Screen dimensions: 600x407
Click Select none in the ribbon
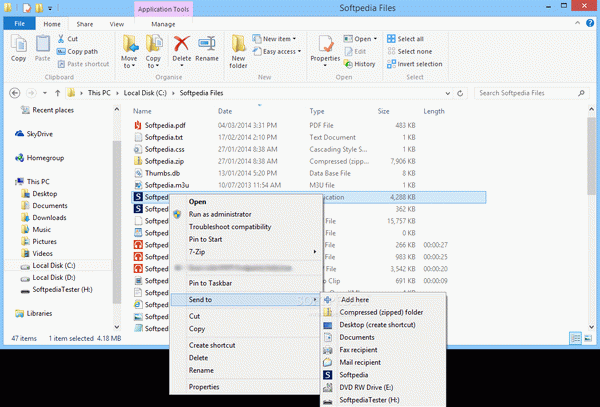coord(409,51)
